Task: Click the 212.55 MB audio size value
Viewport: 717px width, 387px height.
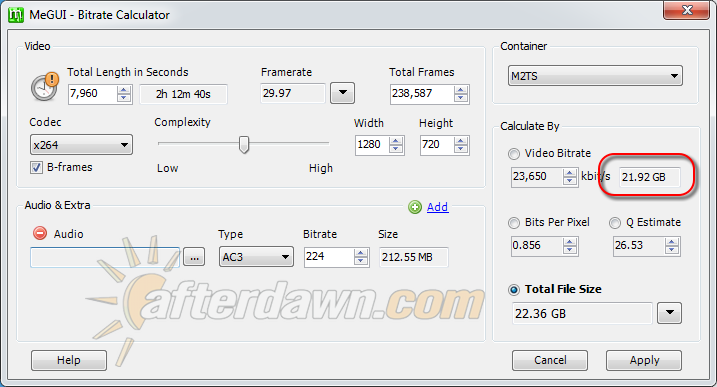Action: (x=414, y=257)
